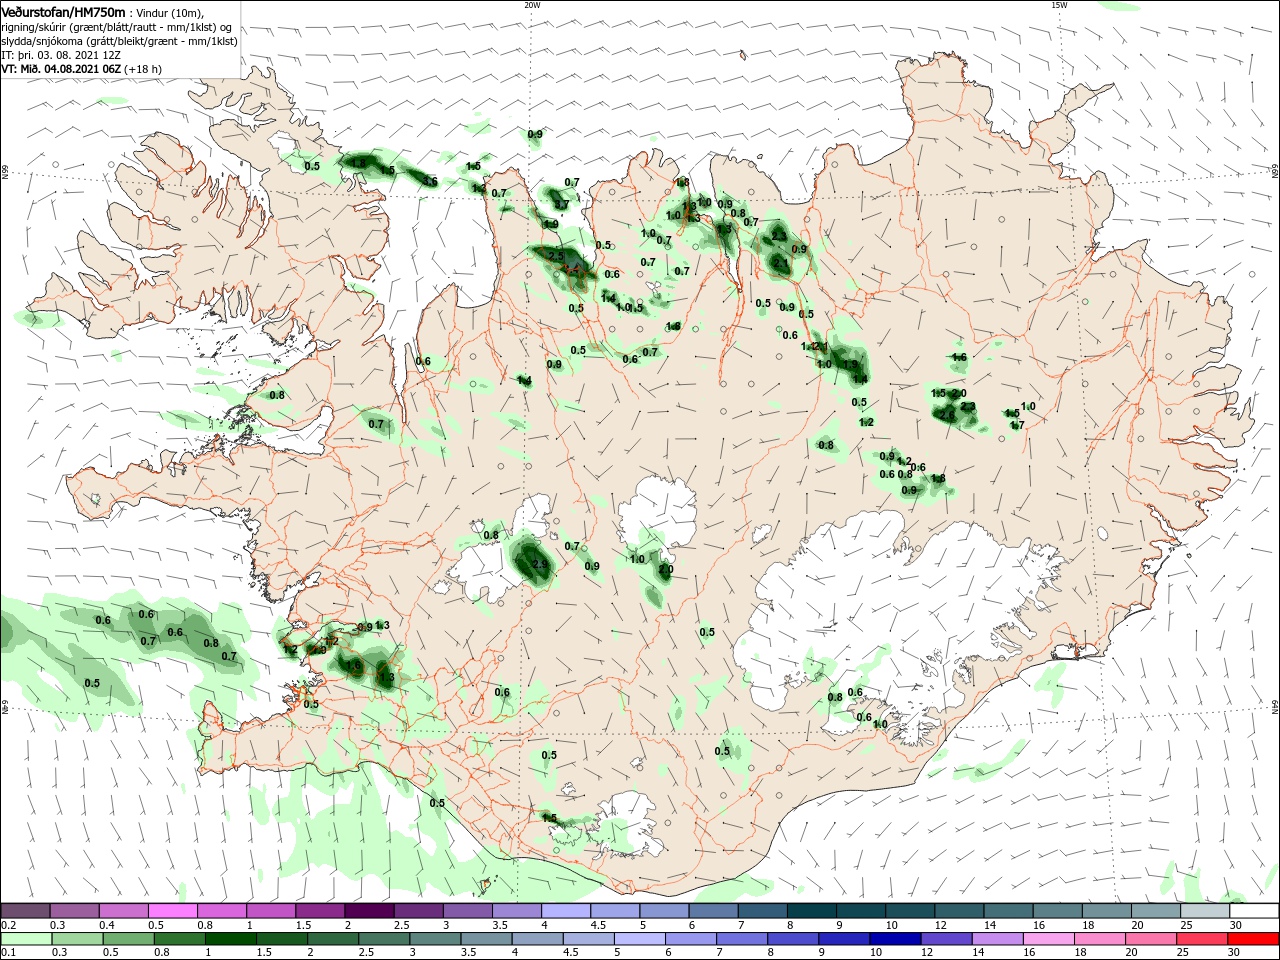Select the darkest purple 2 swatch in upper legend row
Screen dimensions: 1280x960
coord(369,911)
